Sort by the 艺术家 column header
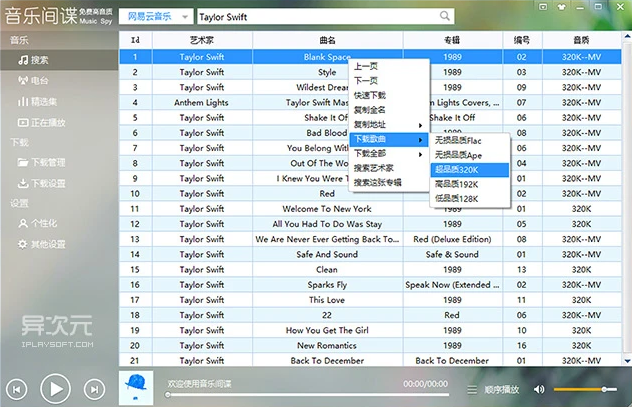This screenshot has width=632, height=407. (202, 40)
